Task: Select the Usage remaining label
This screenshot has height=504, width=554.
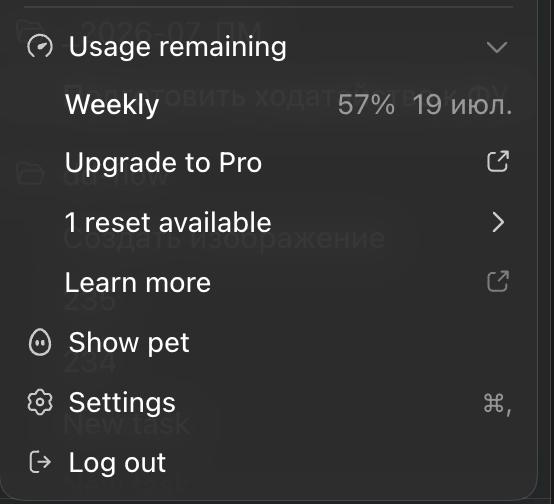Action: (177, 46)
